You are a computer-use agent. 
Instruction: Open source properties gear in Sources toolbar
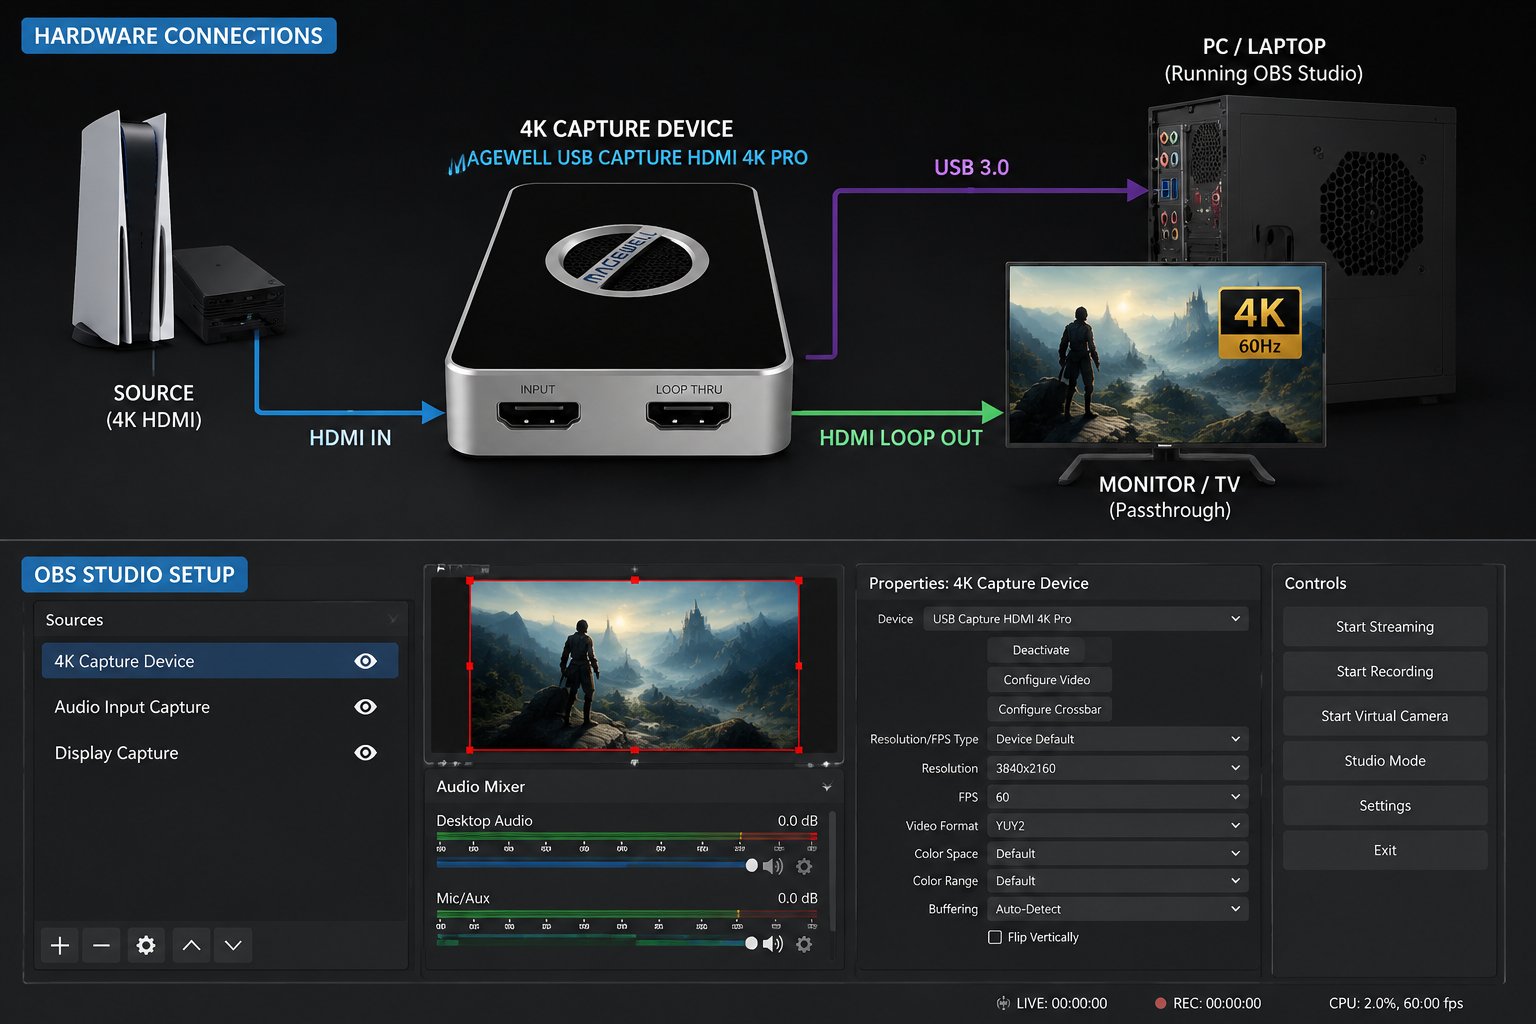(146, 945)
